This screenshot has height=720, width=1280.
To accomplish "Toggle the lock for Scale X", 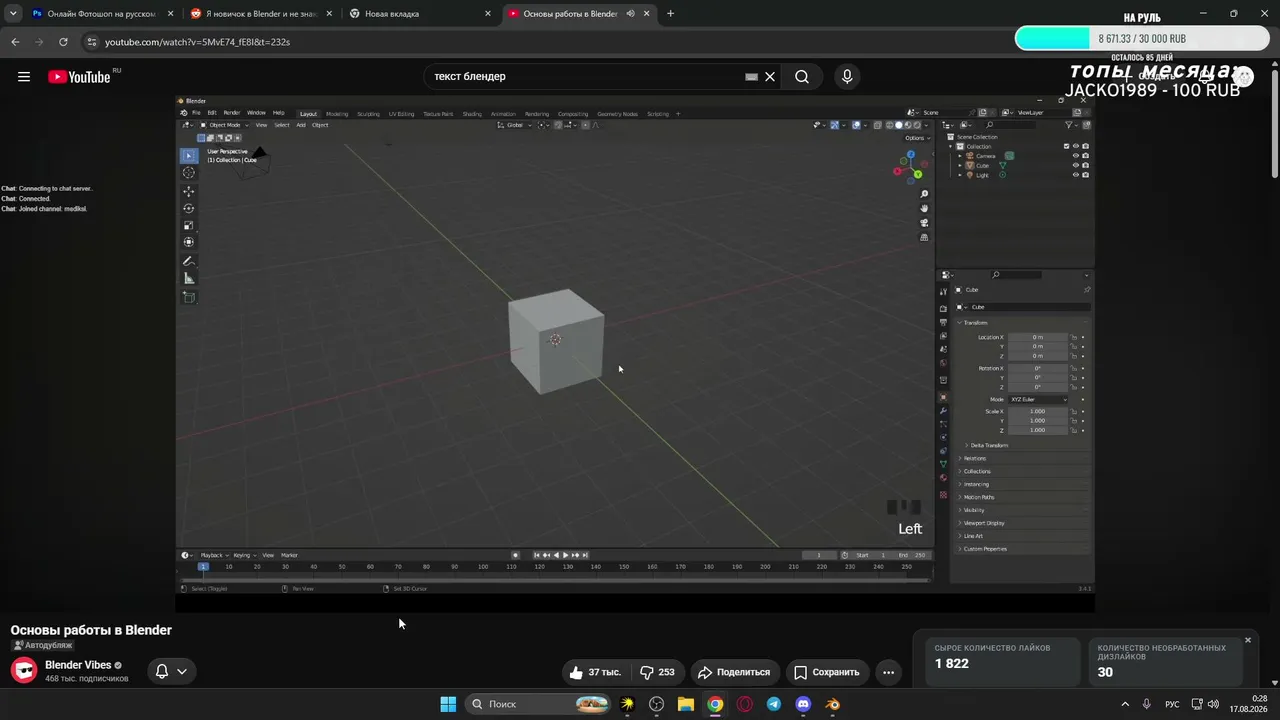I will pyautogui.click(x=1074, y=412).
